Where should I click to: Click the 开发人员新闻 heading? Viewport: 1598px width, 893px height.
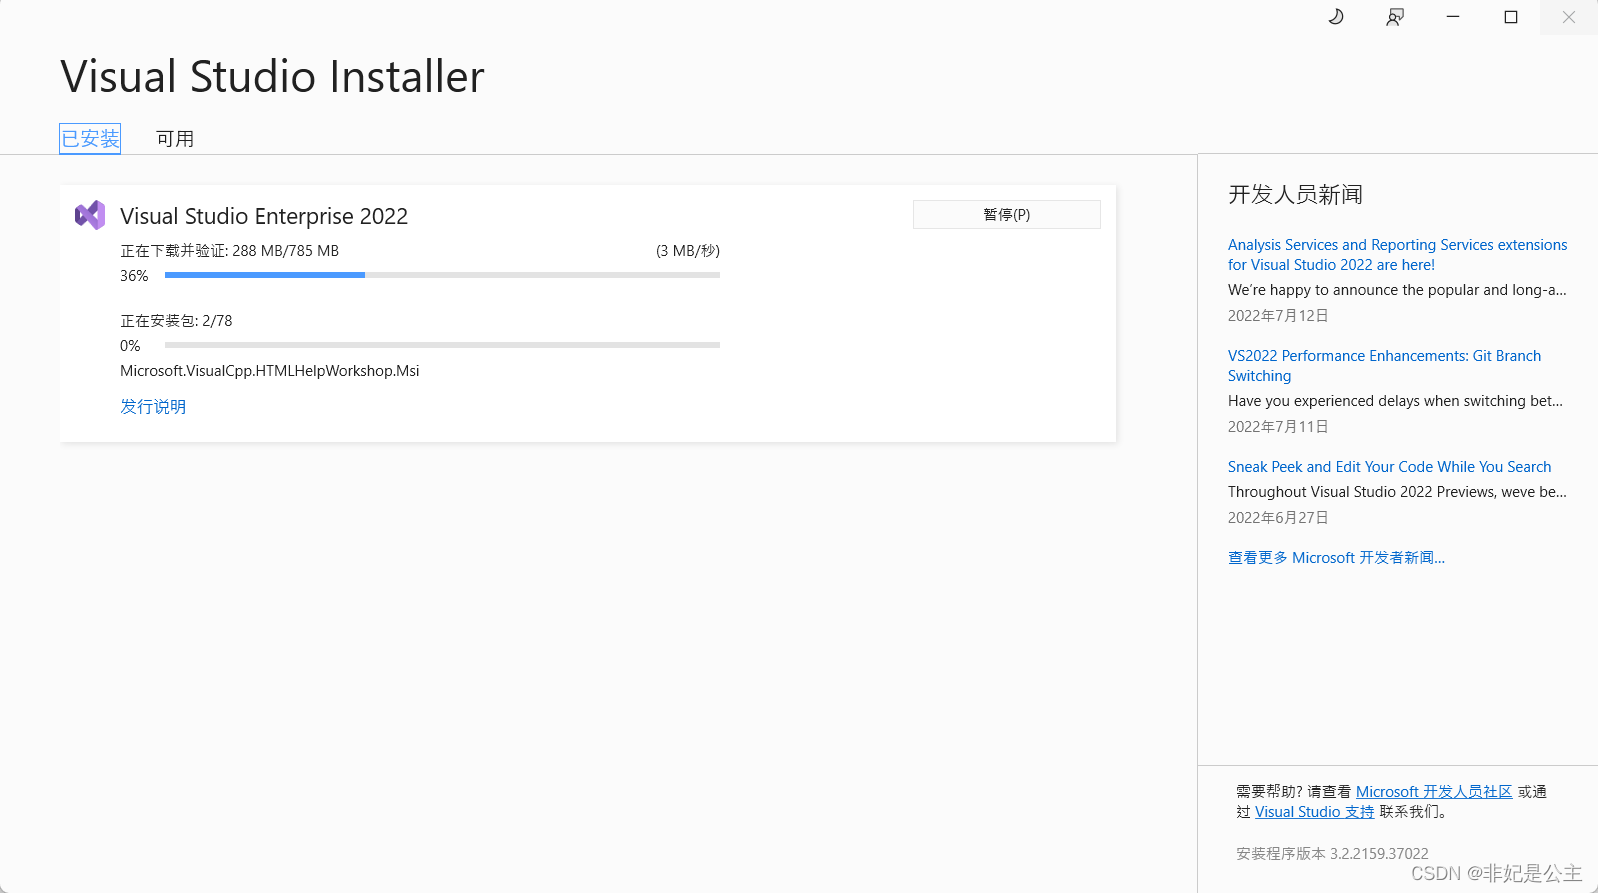click(x=1295, y=194)
